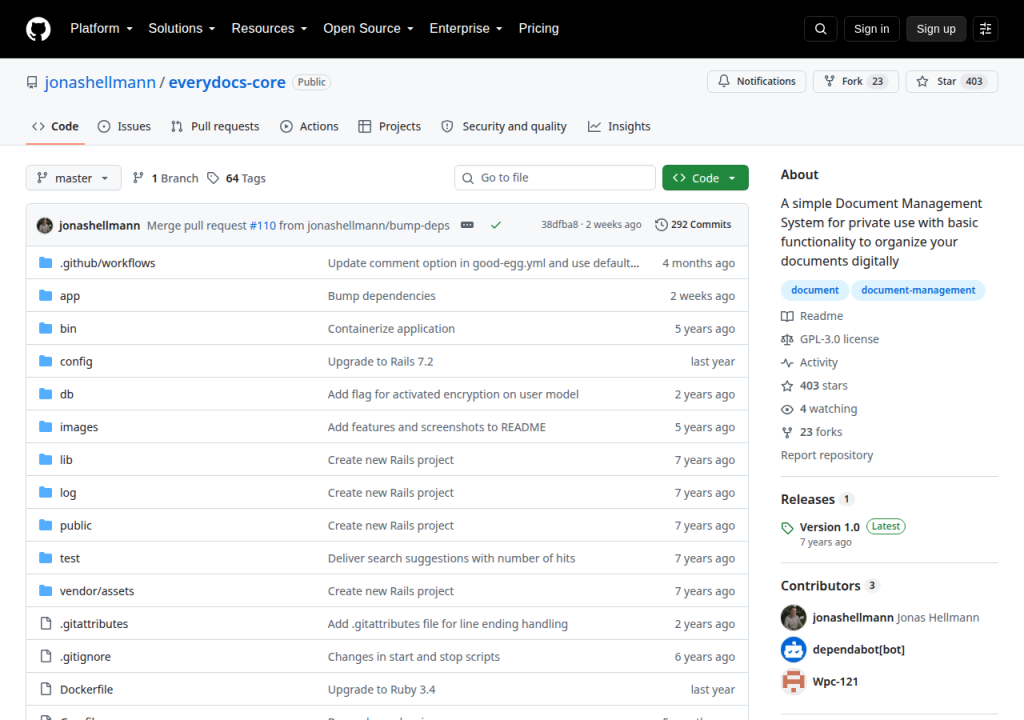Open the Pull requests tab
The height and width of the screenshot is (720, 1024).
pyautogui.click(x=215, y=127)
